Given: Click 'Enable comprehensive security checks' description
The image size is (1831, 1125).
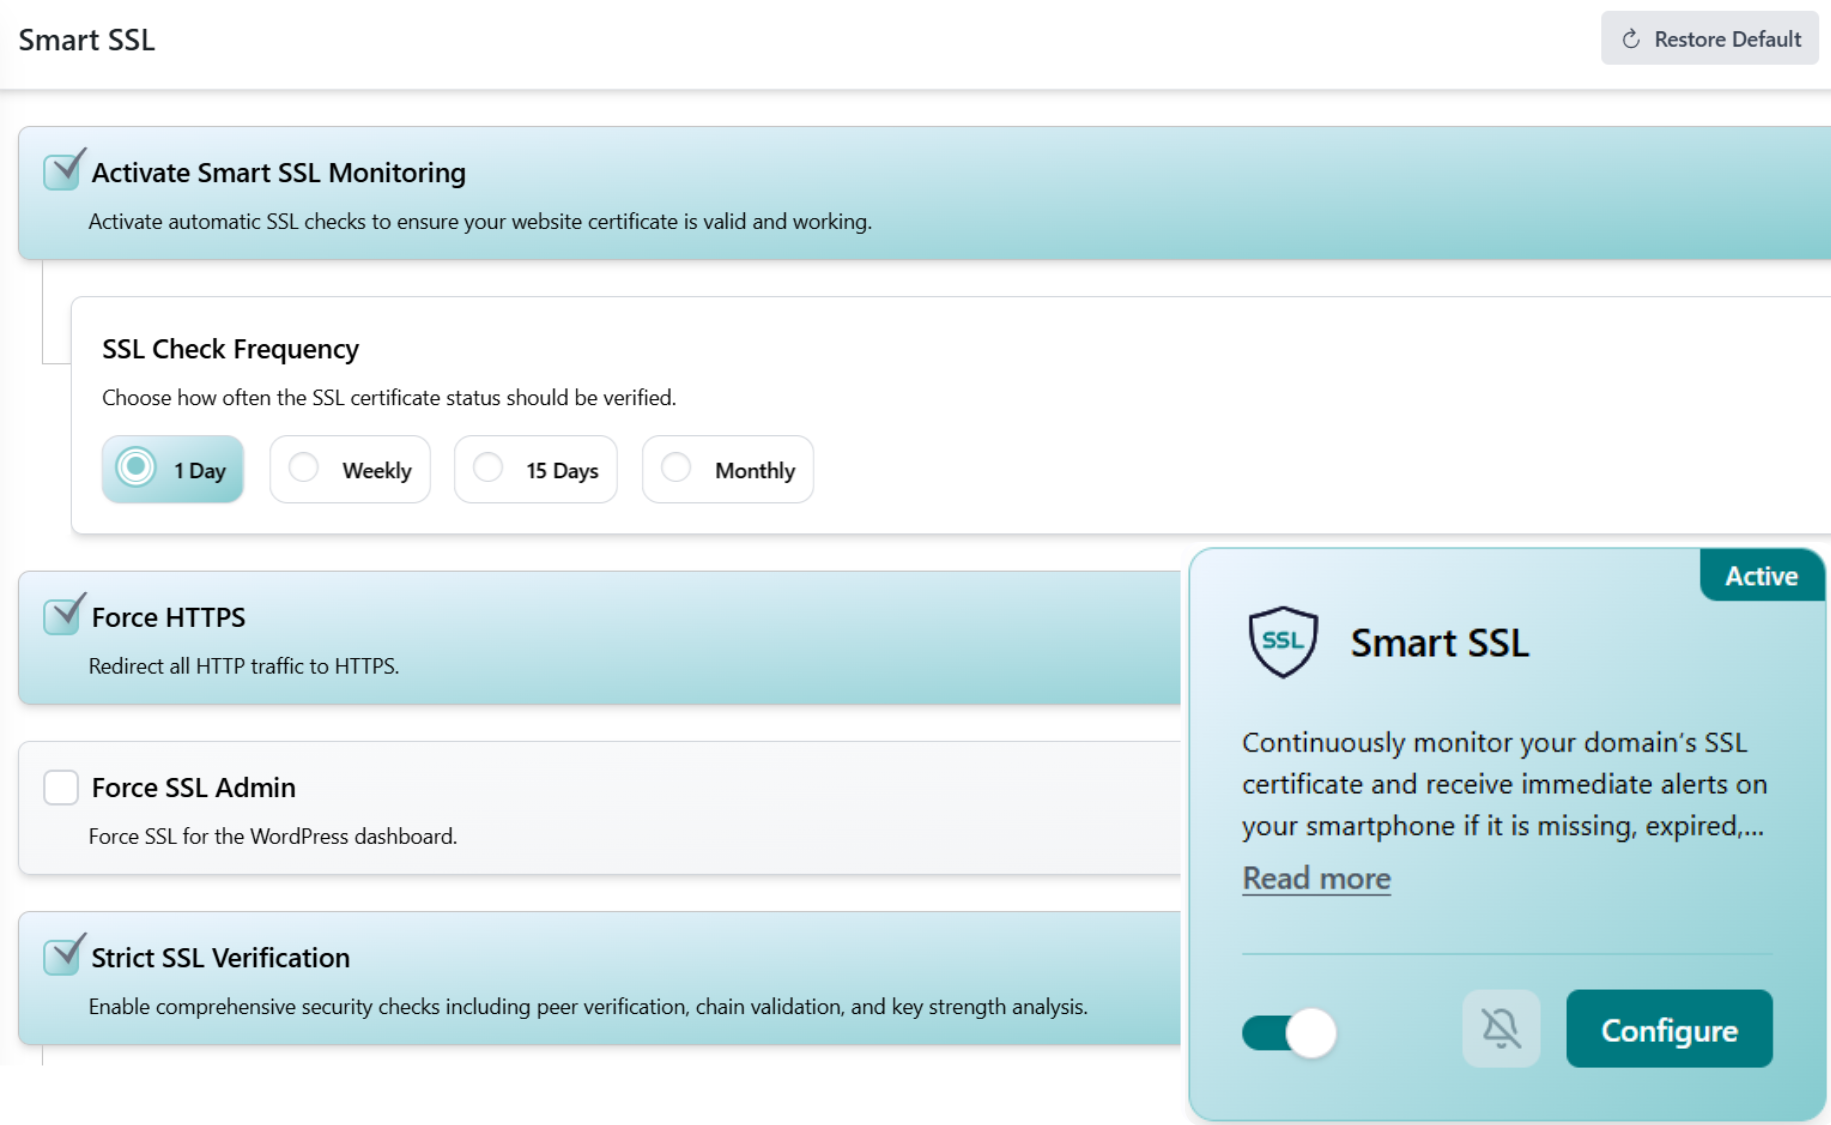Looking at the screenshot, I should [588, 1006].
